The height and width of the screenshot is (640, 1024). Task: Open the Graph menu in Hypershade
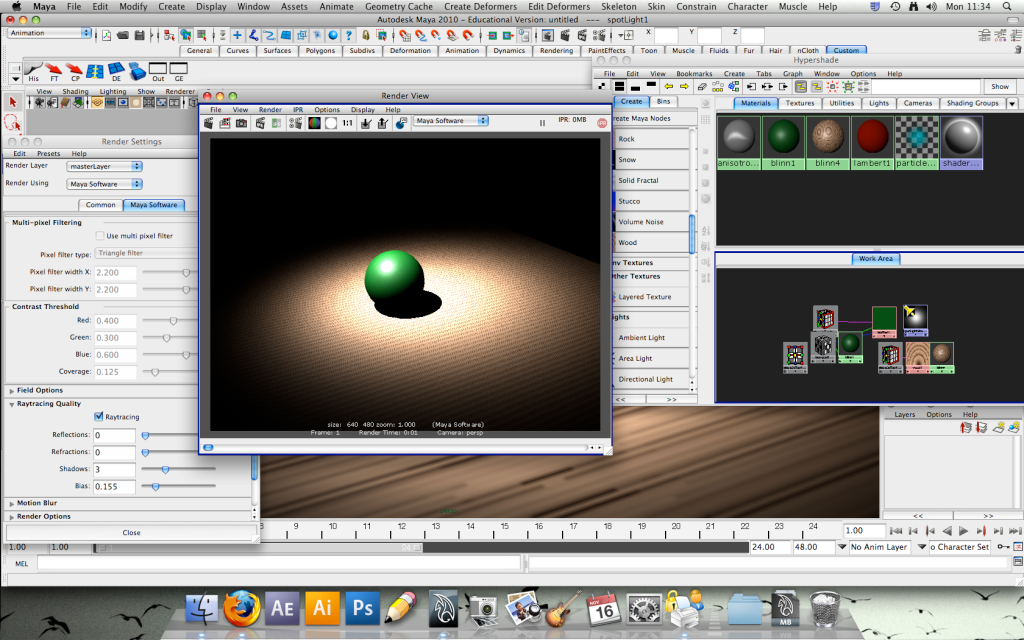tap(792, 74)
